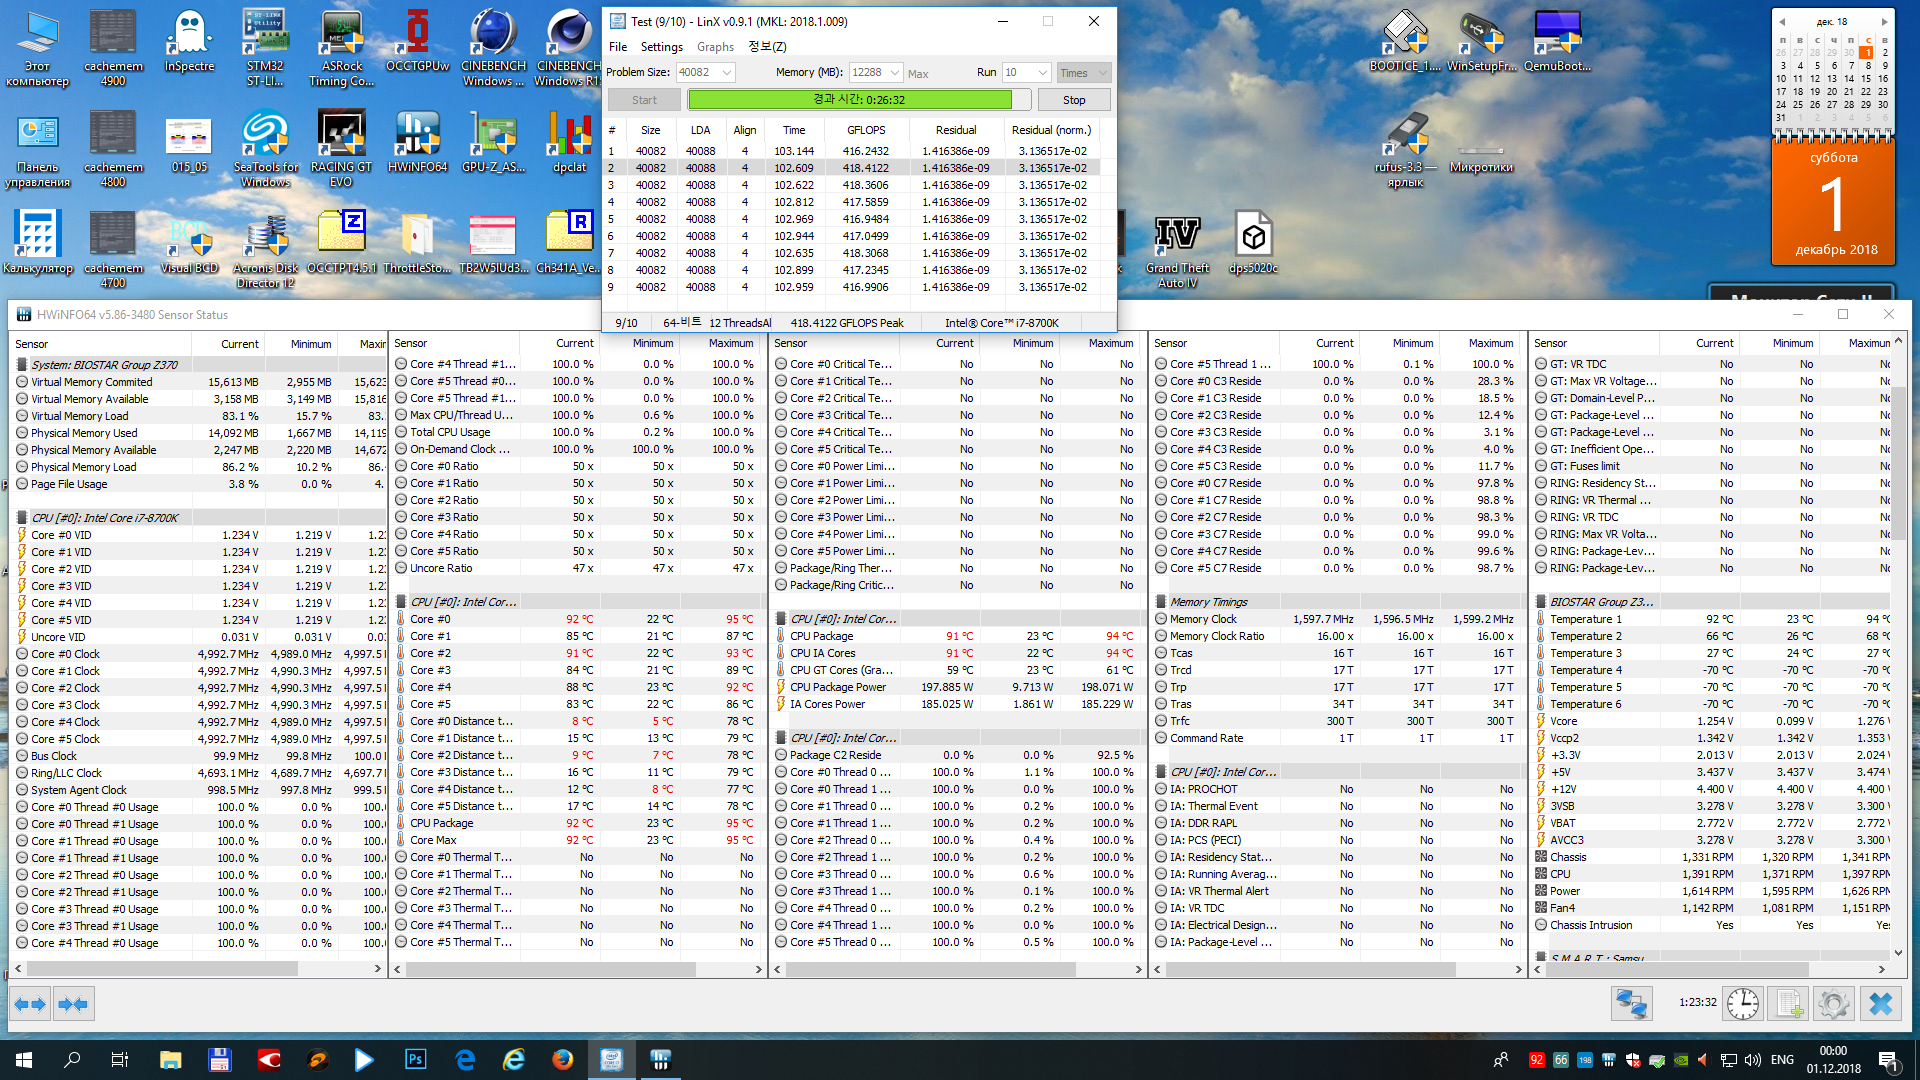Click NVIDIA tray icon in taskbar
1920x1080 pixels.
tap(1681, 1060)
